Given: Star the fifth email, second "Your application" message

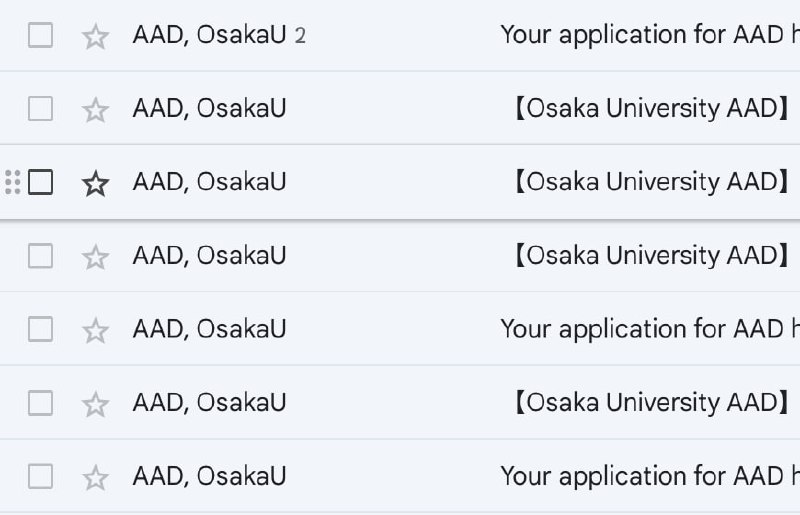Looking at the screenshot, I should point(95,330).
